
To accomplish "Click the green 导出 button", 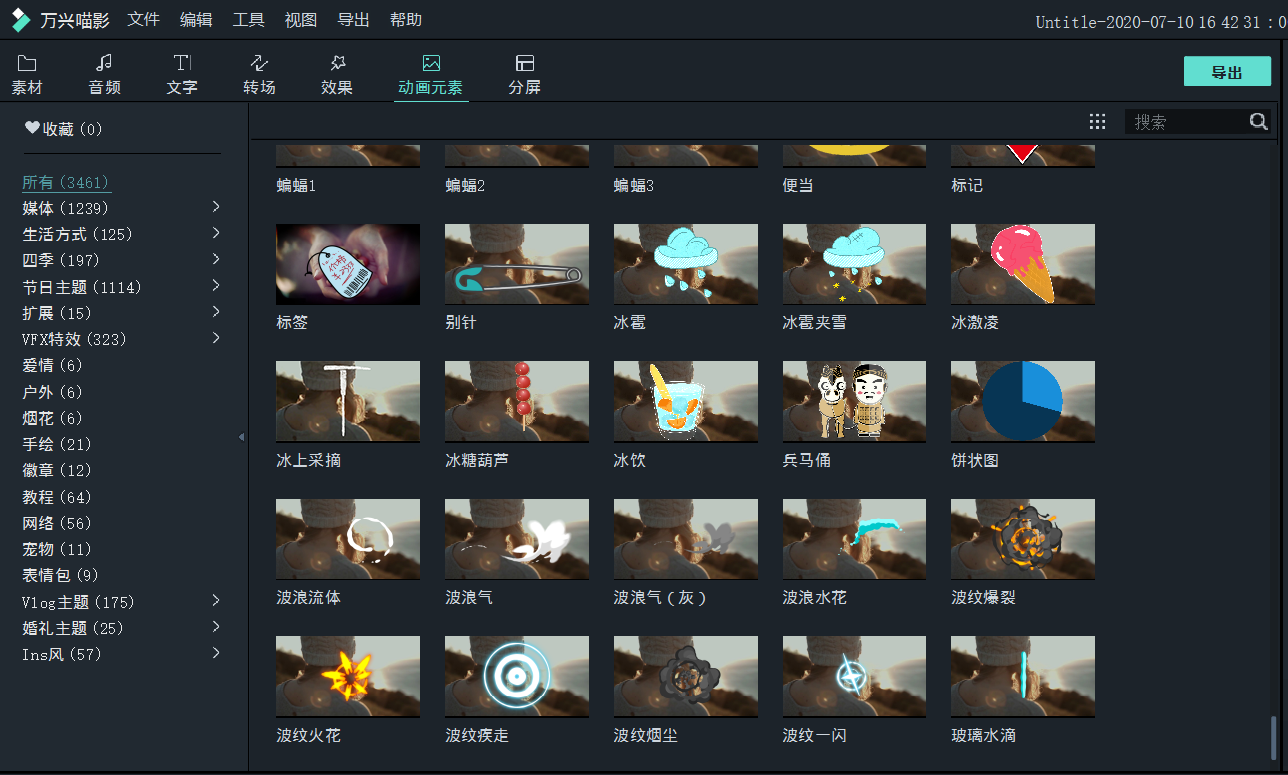I will pyautogui.click(x=1227, y=72).
